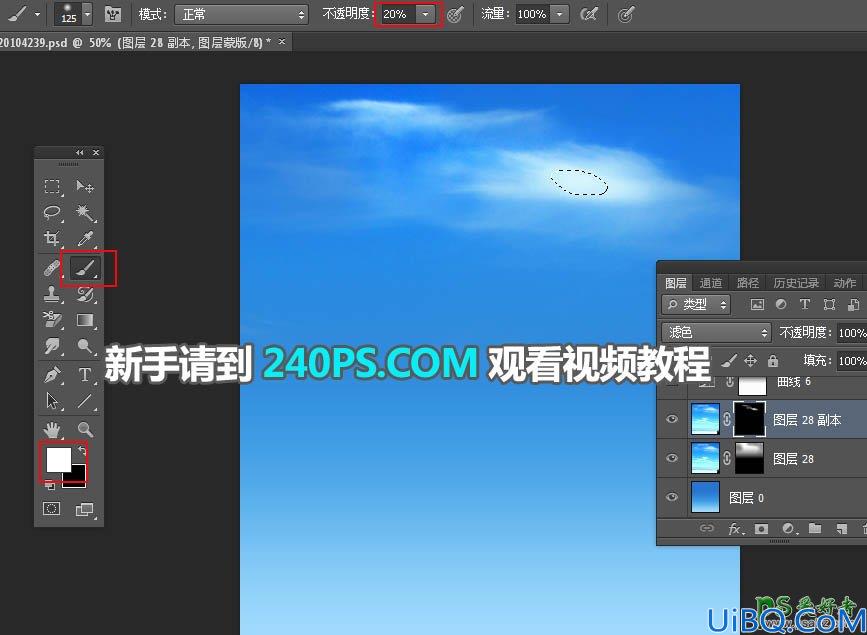Select the Dodge tool
The width and height of the screenshot is (867, 635).
click(85, 346)
